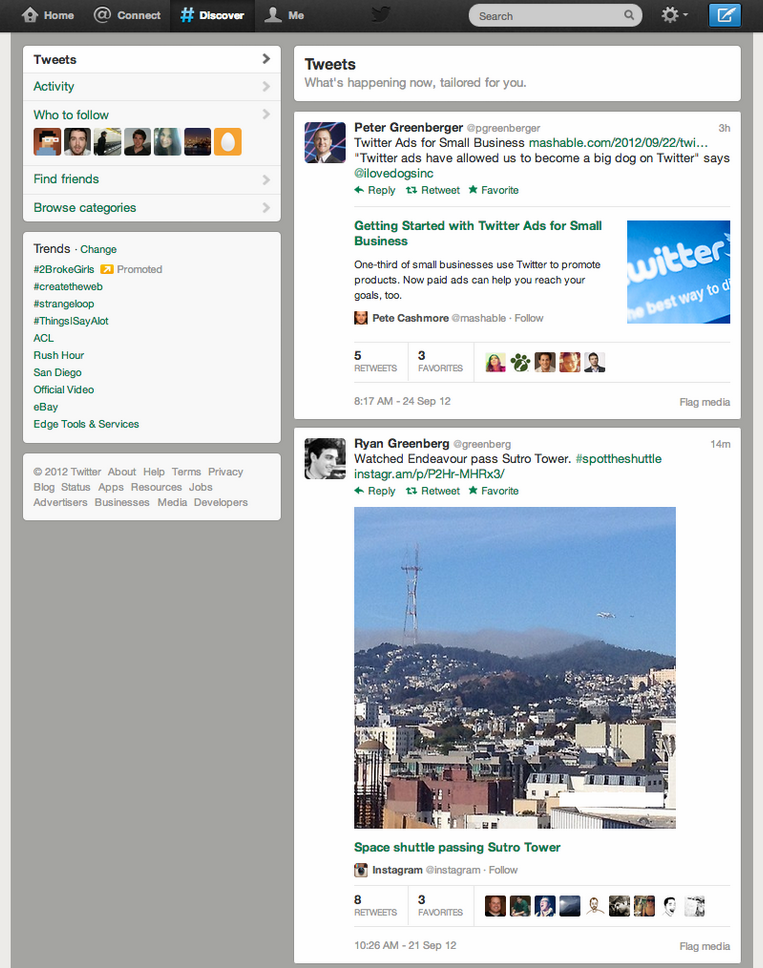Click the pixel-art avatar in Who to follow
This screenshot has width=763, height=968.
pos(47,141)
